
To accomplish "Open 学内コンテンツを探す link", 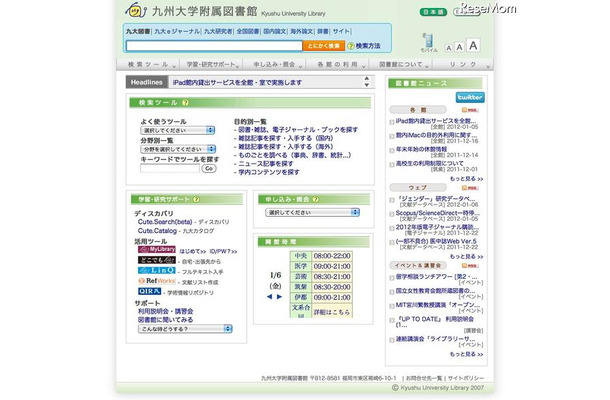I will coord(269,172).
